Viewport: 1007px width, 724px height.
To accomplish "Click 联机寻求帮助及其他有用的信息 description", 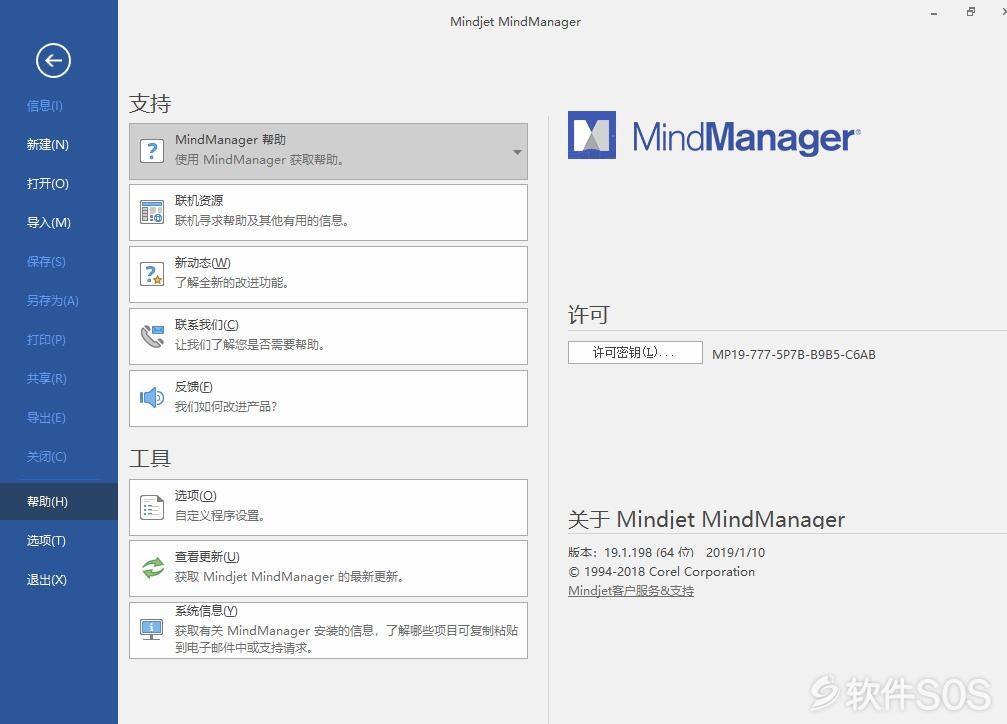I will 262,221.
